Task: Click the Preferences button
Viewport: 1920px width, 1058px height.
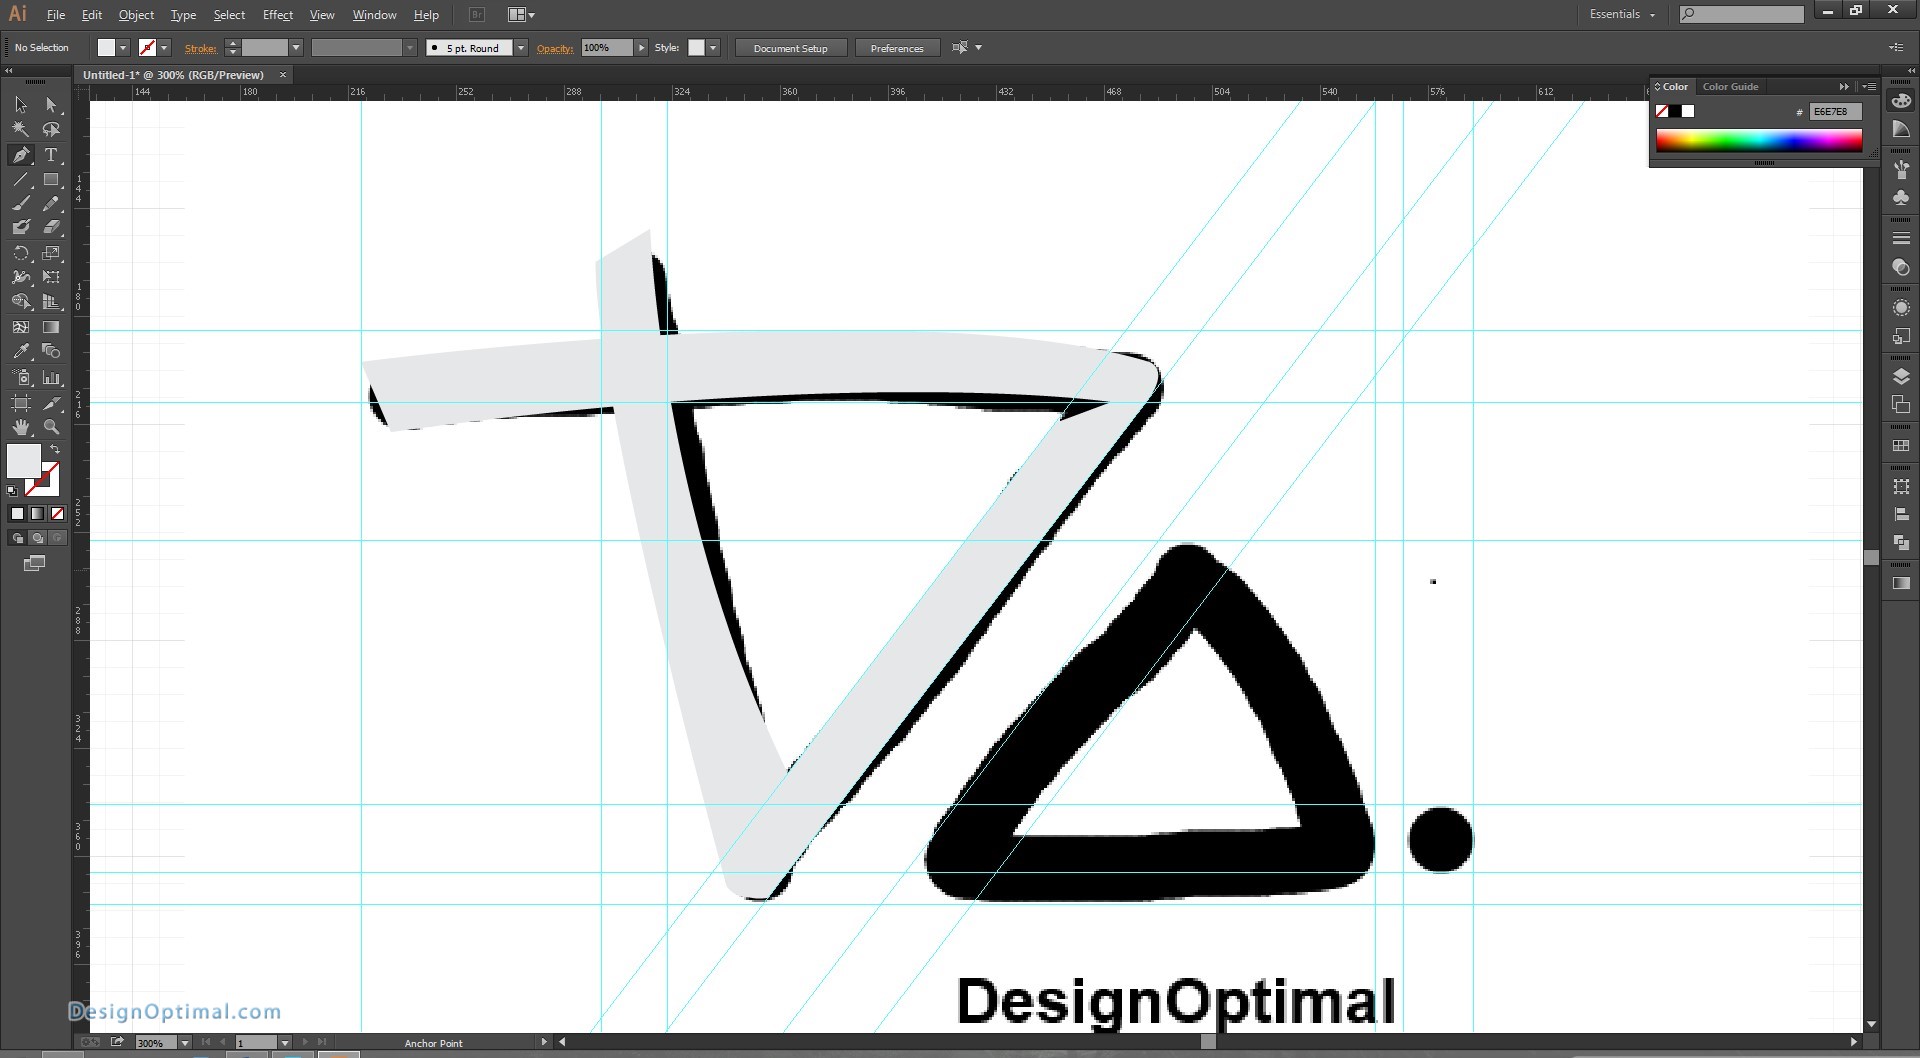Action: (x=897, y=48)
